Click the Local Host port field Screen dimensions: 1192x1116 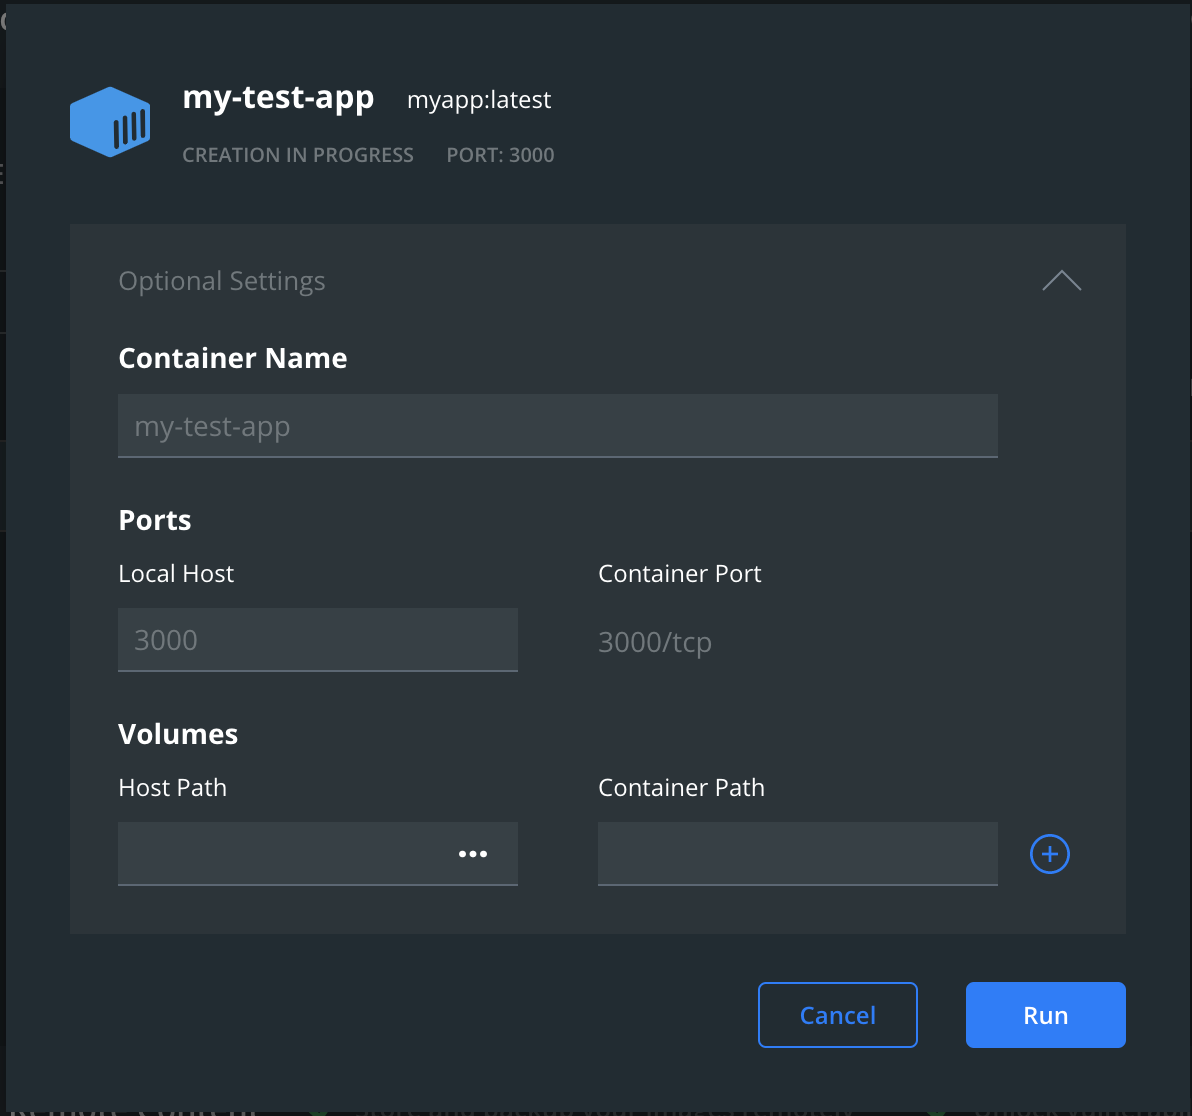317,640
